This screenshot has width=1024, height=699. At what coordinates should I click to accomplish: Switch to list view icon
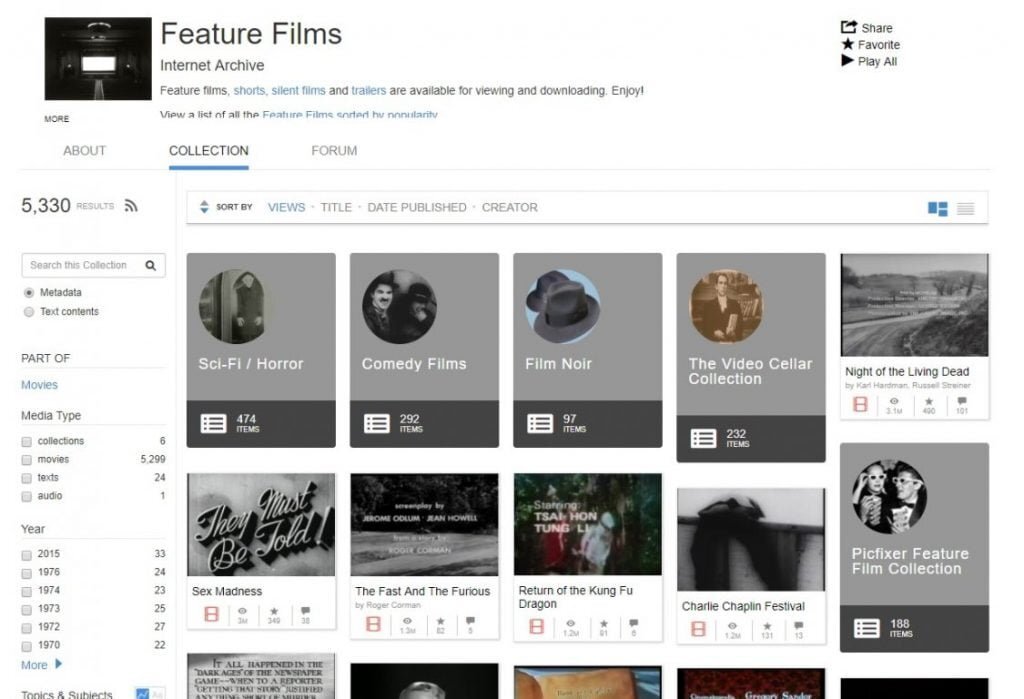point(966,208)
